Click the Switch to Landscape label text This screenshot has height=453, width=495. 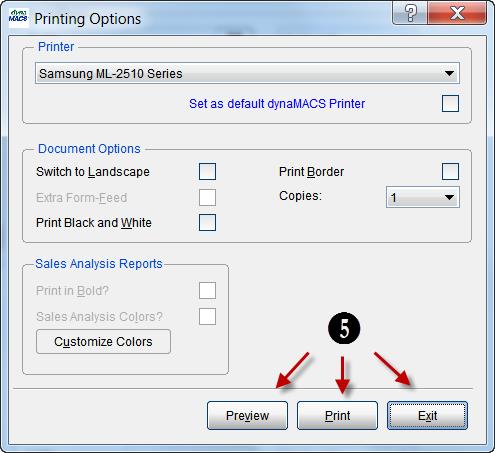(x=93, y=172)
